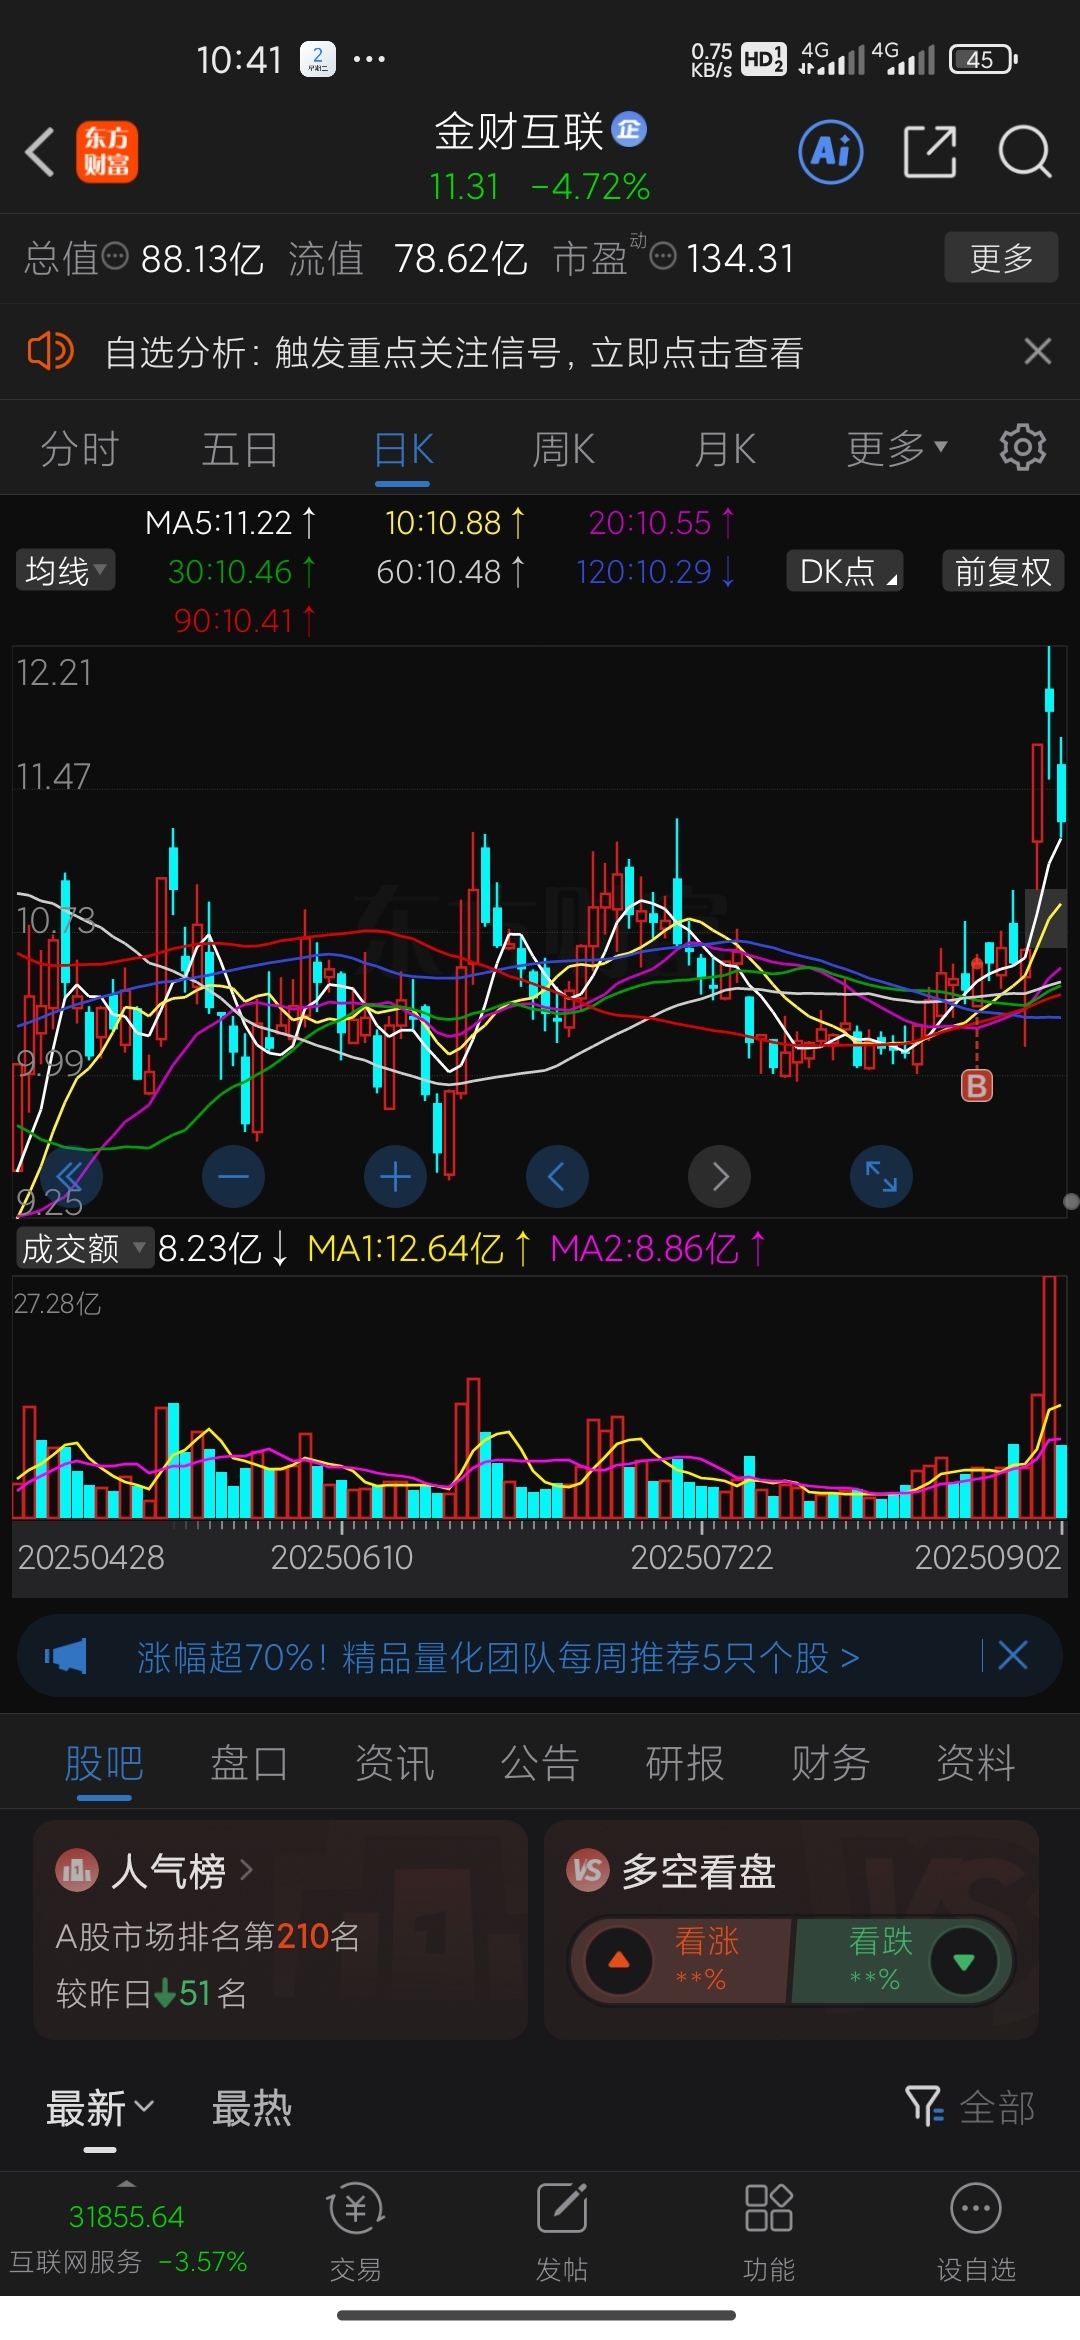
Task: Open the 东方财富 logo home
Action: [107, 153]
